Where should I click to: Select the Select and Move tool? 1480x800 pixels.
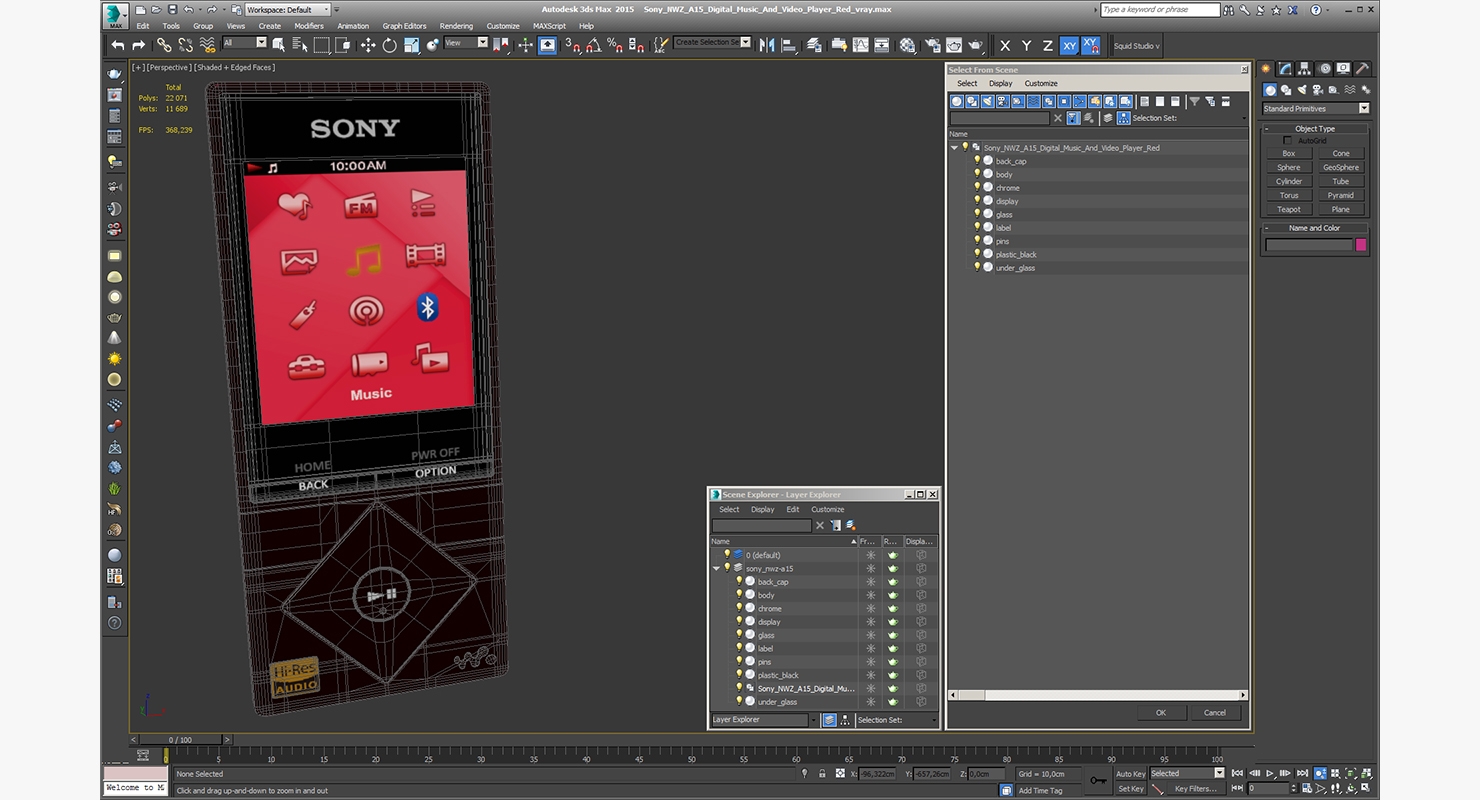[367, 45]
